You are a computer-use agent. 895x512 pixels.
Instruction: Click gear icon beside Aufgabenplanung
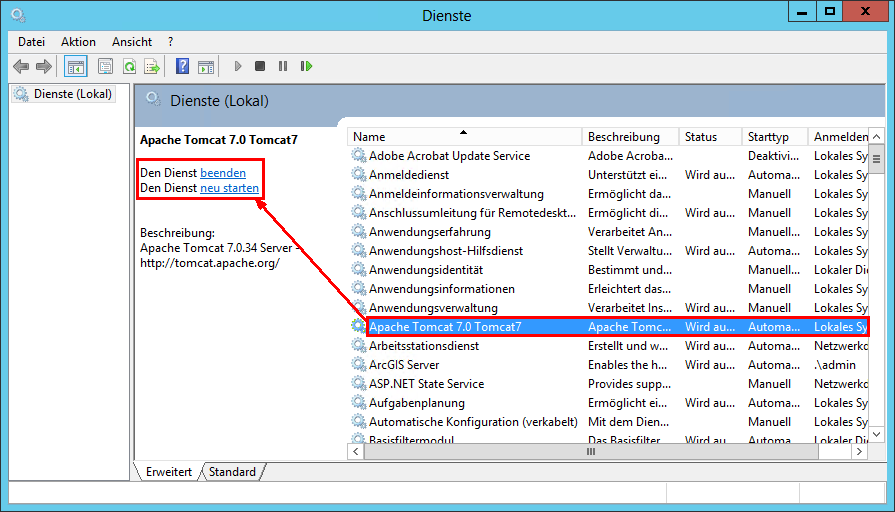[x=358, y=402]
